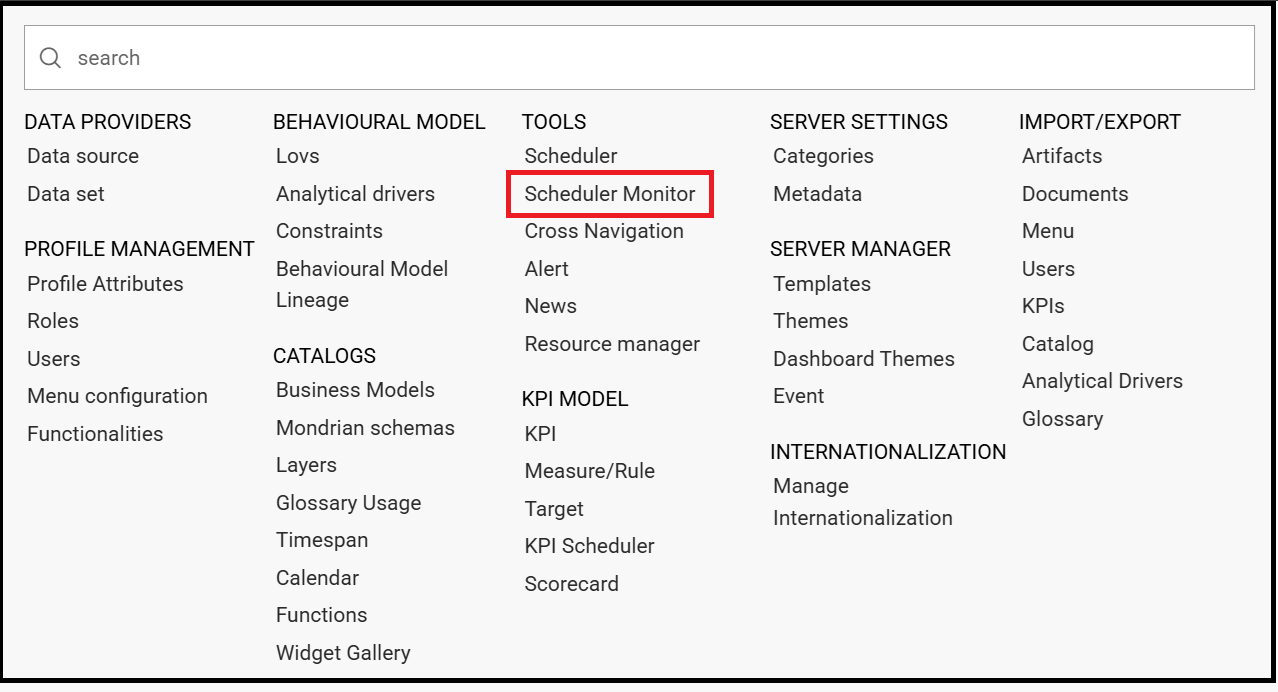Open Glossary Usage
Image resolution: width=1278 pixels, height=692 pixels.
pos(348,503)
